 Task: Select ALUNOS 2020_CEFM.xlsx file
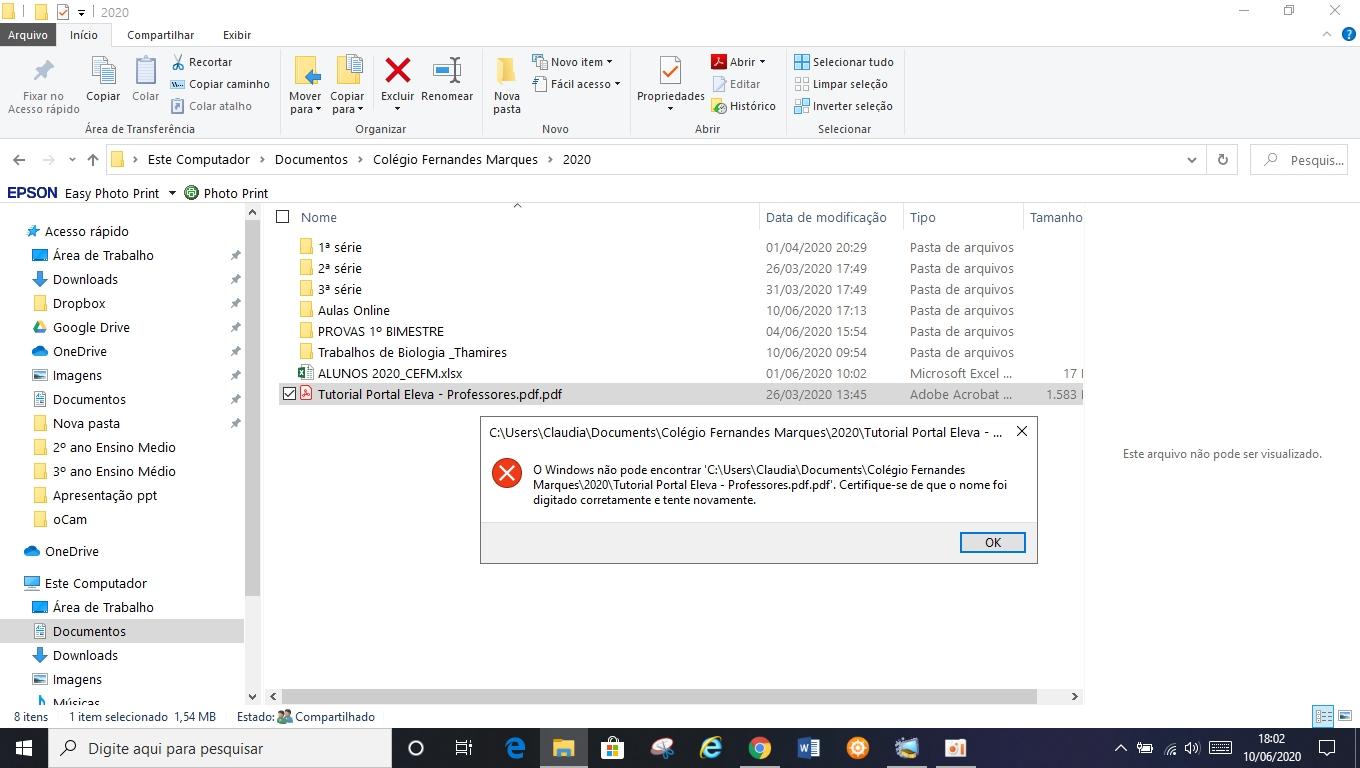coord(390,373)
